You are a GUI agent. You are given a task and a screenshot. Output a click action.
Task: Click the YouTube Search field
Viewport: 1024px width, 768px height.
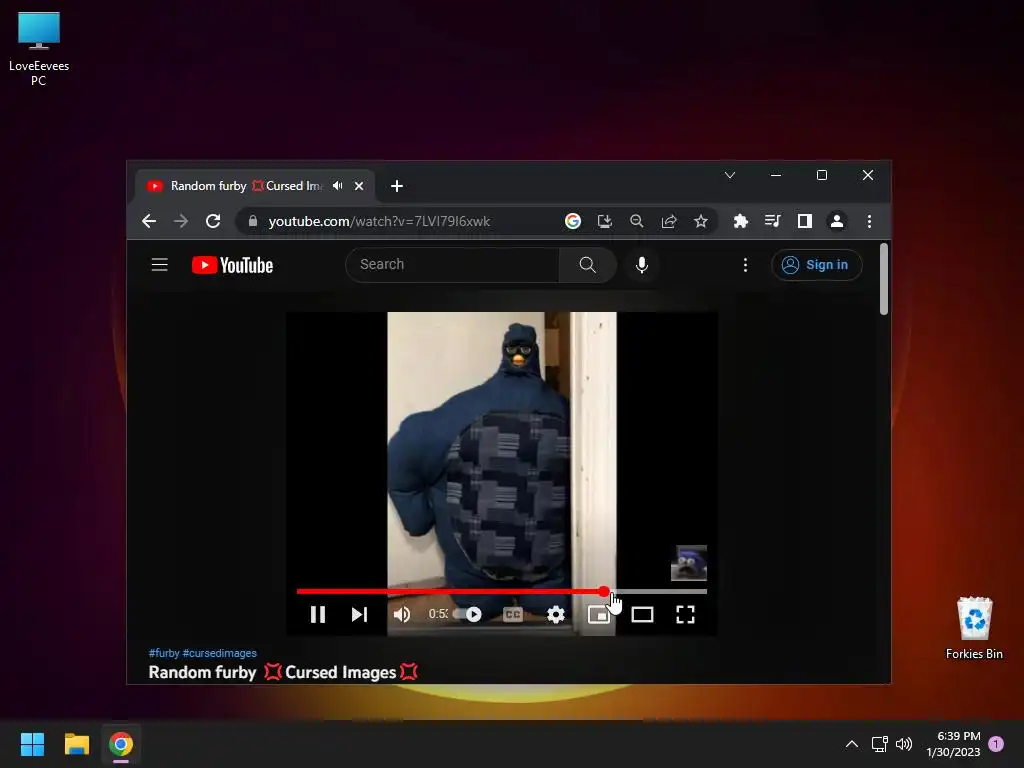tap(452, 264)
